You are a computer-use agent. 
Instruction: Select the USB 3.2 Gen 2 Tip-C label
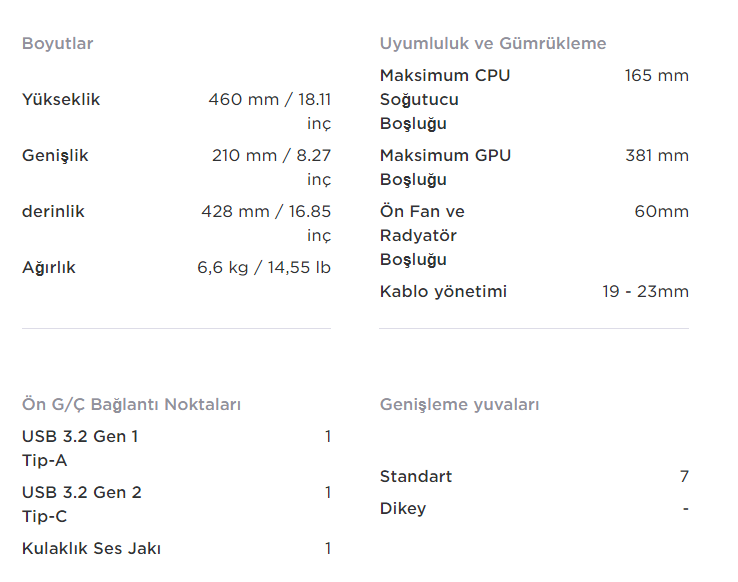[81, 504]
